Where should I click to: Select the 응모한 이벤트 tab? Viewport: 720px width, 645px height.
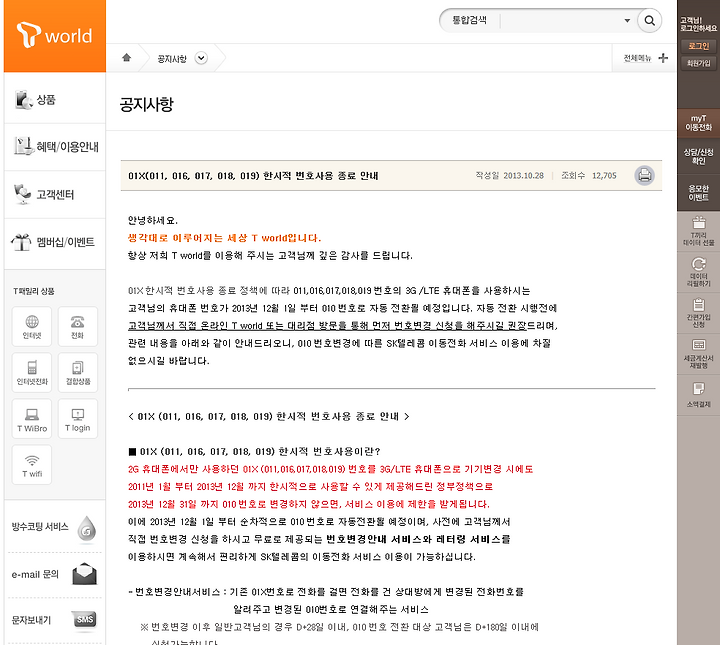(x=698, y=193)
